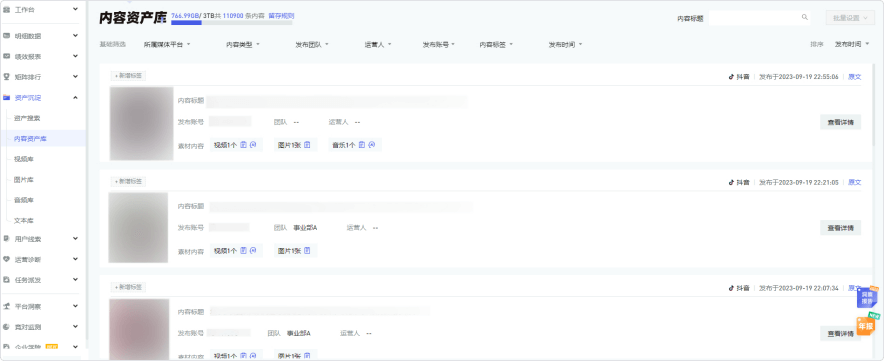Viewport: 884px width, 361px height.
Task: Click the 竞对监测 sidebar icon
Action: [x=7, y=327]
